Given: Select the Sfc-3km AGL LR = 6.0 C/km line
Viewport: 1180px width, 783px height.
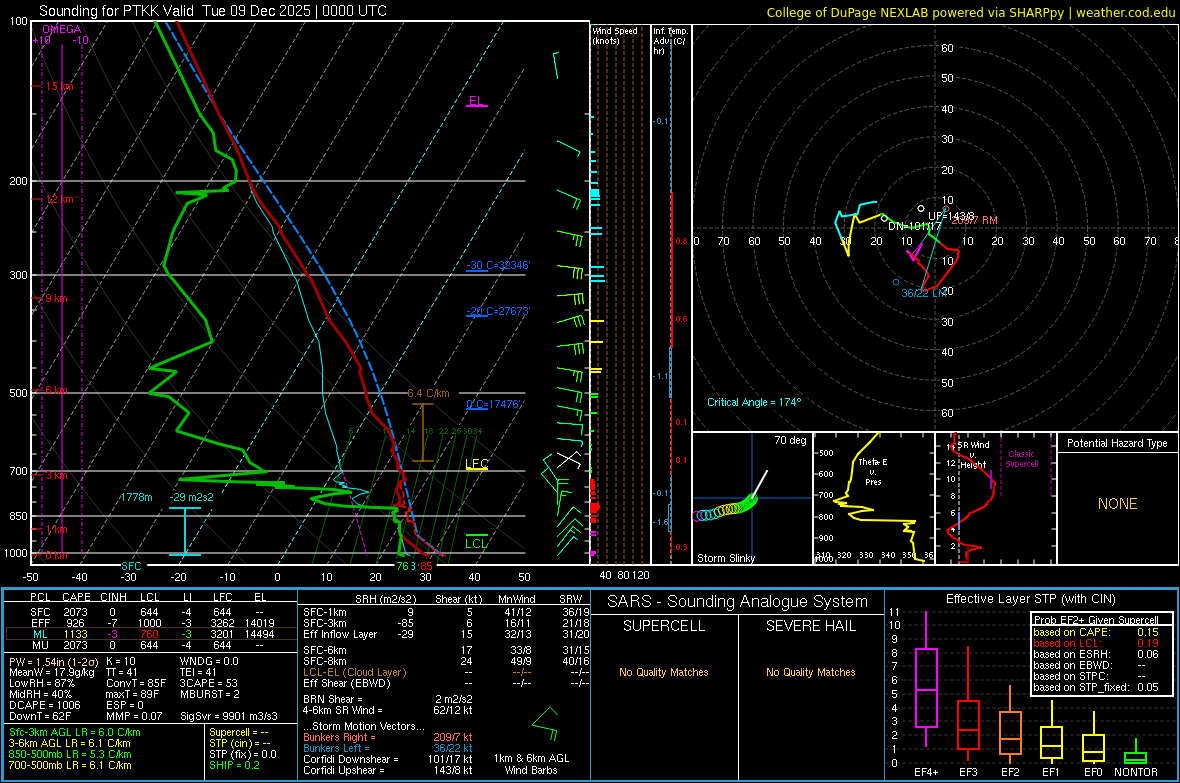Looking at the screenshot, I should point(75,732).
